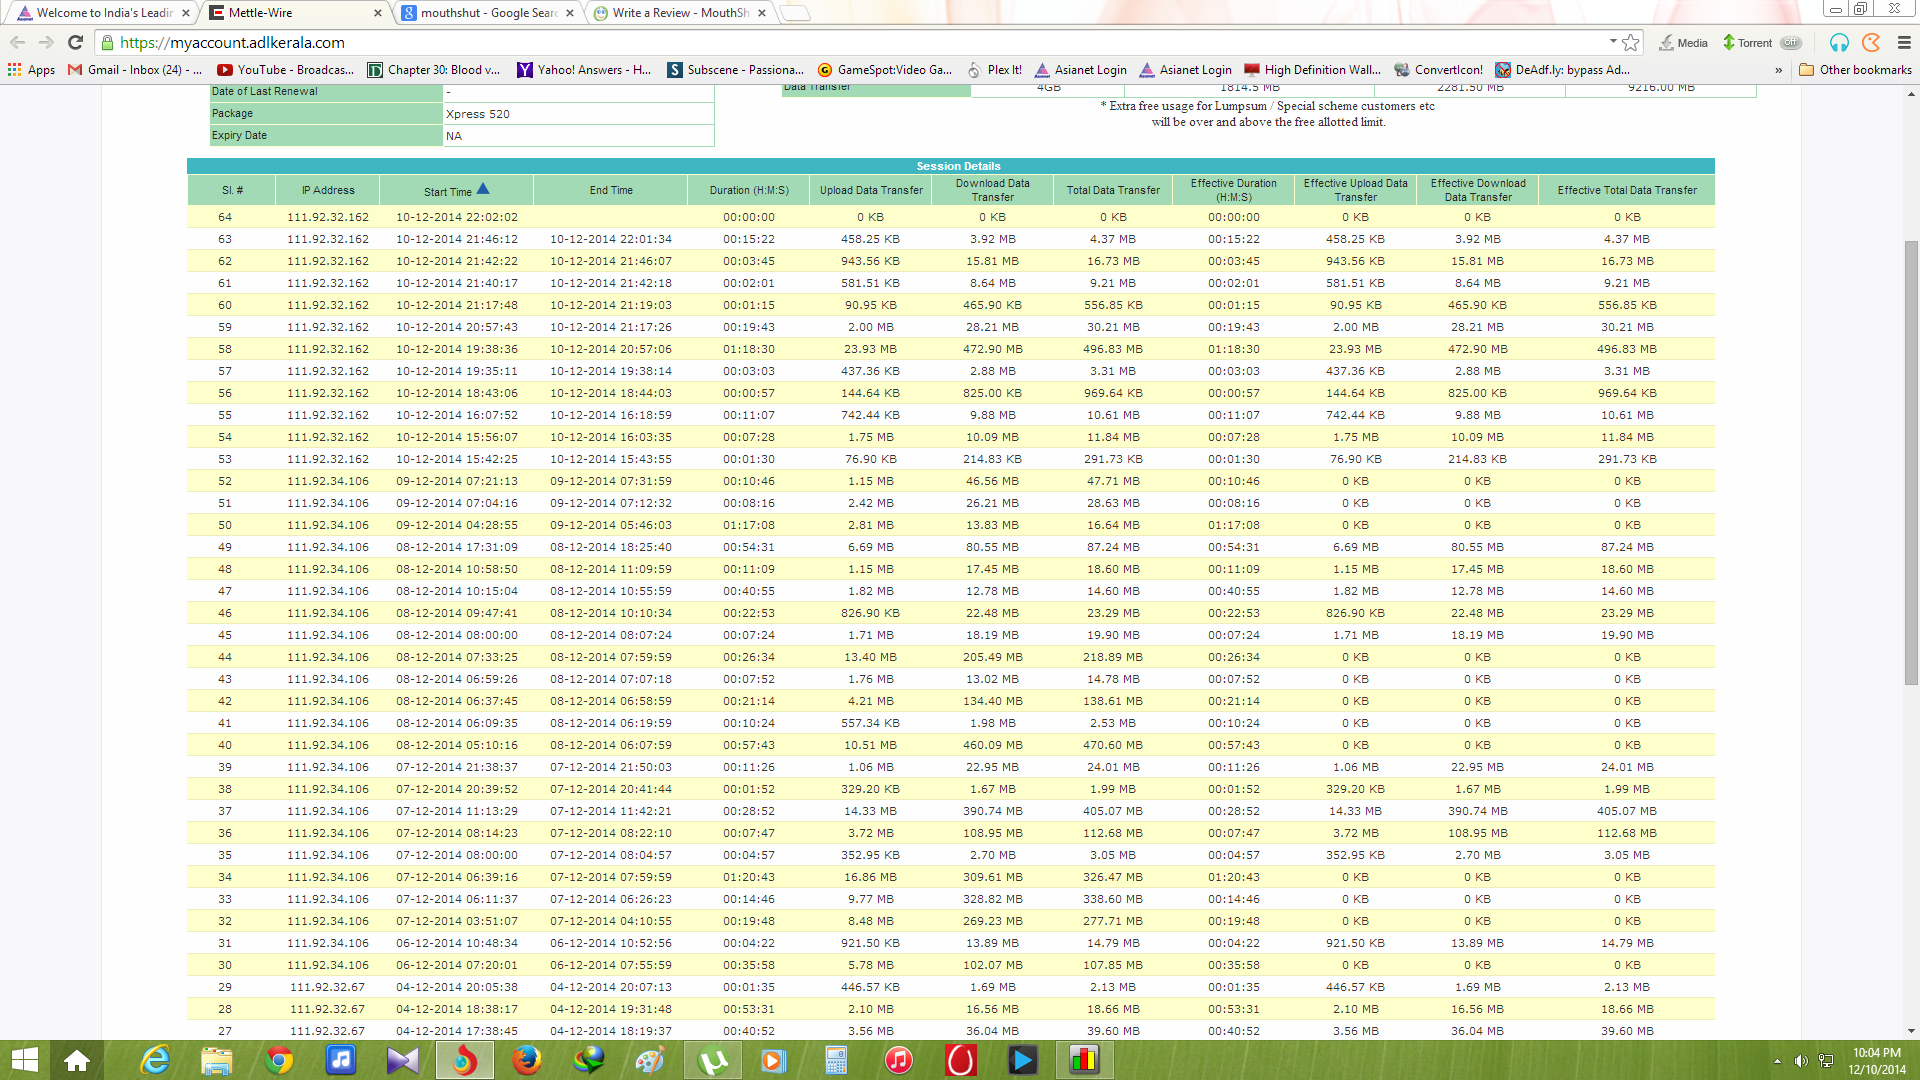Click the Home icon in taskbar
Screen dimensions: 1920x1080
77,1060
